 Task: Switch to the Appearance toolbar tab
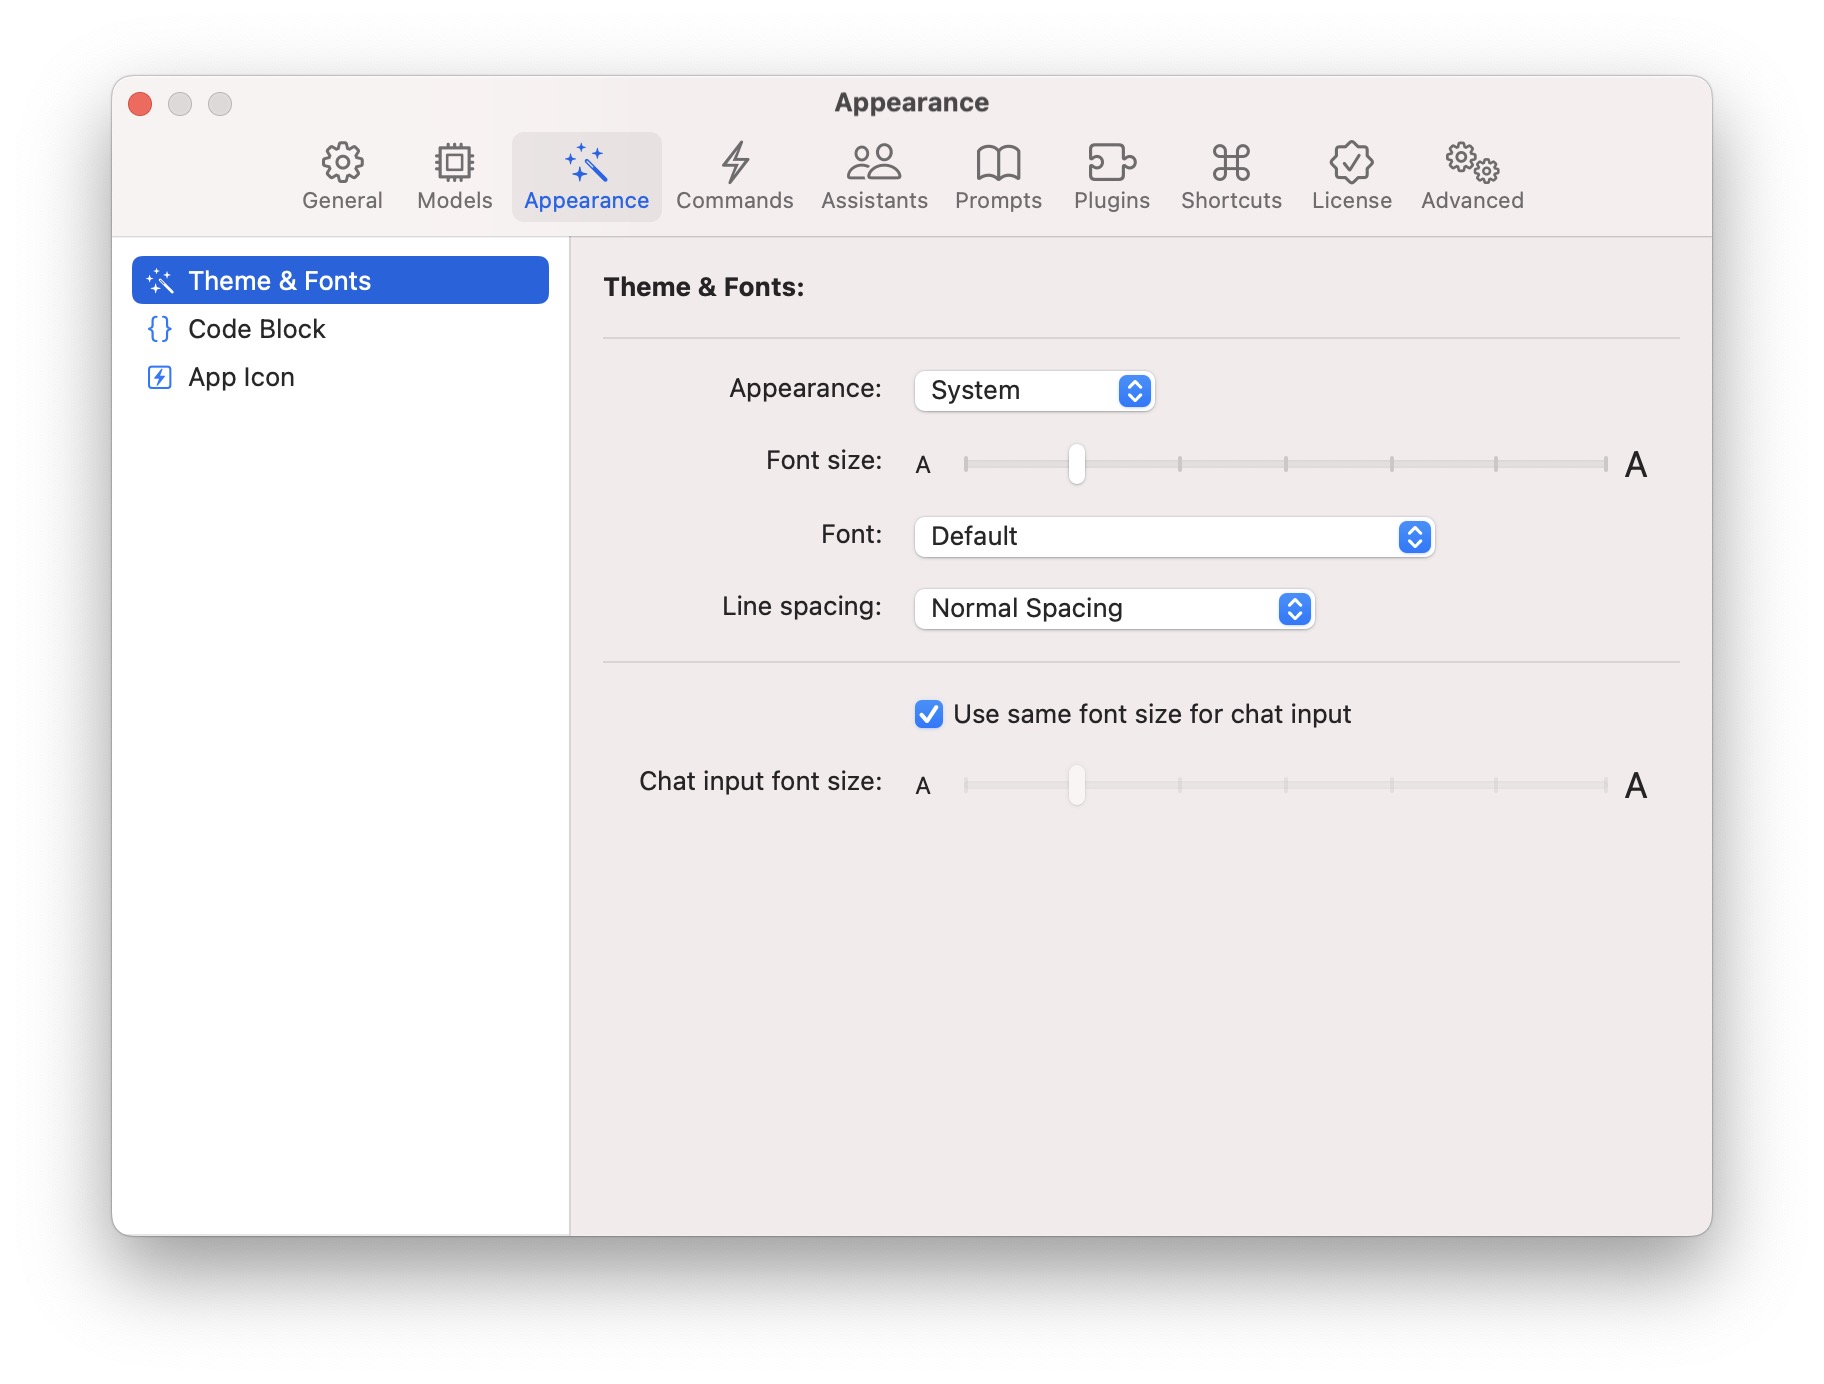(586, 177)
